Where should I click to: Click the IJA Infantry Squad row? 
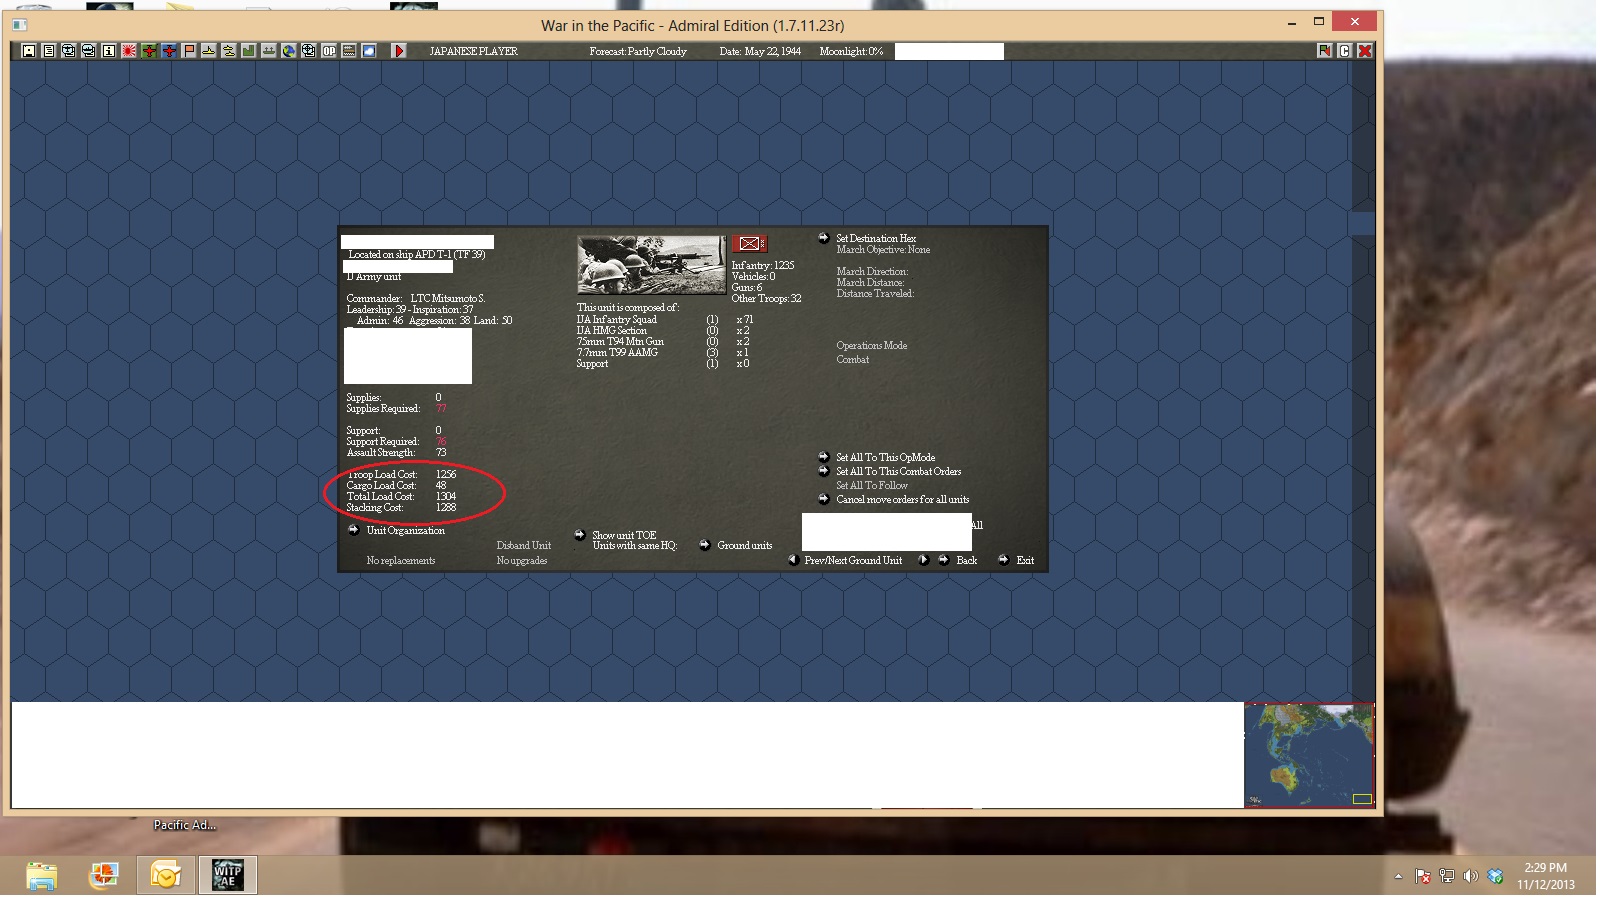(665, 319)
